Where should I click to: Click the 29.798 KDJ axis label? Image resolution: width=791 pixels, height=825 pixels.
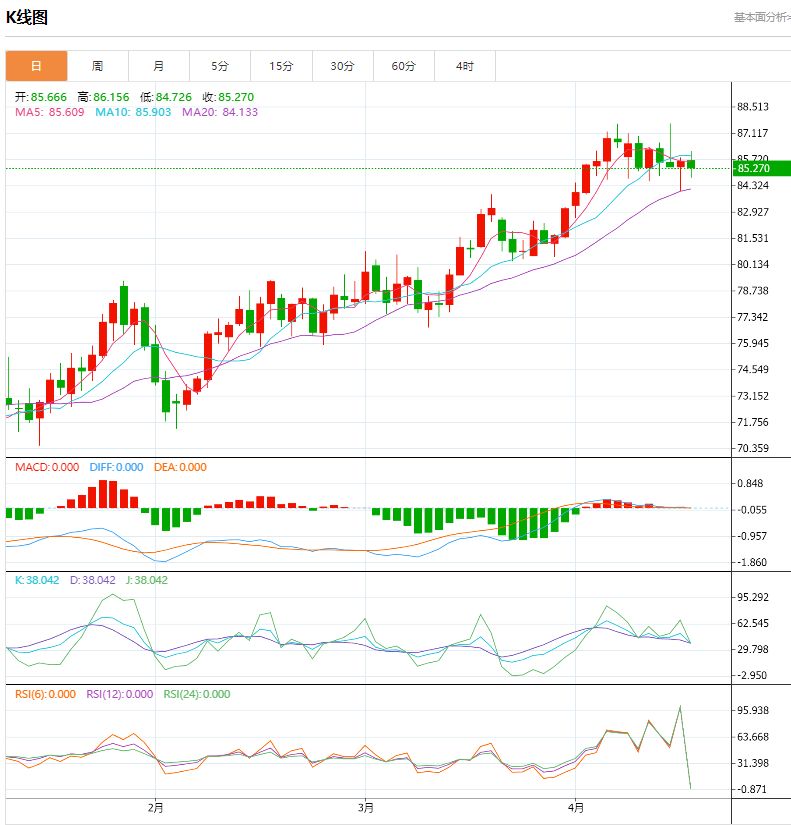tap(753, 649)
